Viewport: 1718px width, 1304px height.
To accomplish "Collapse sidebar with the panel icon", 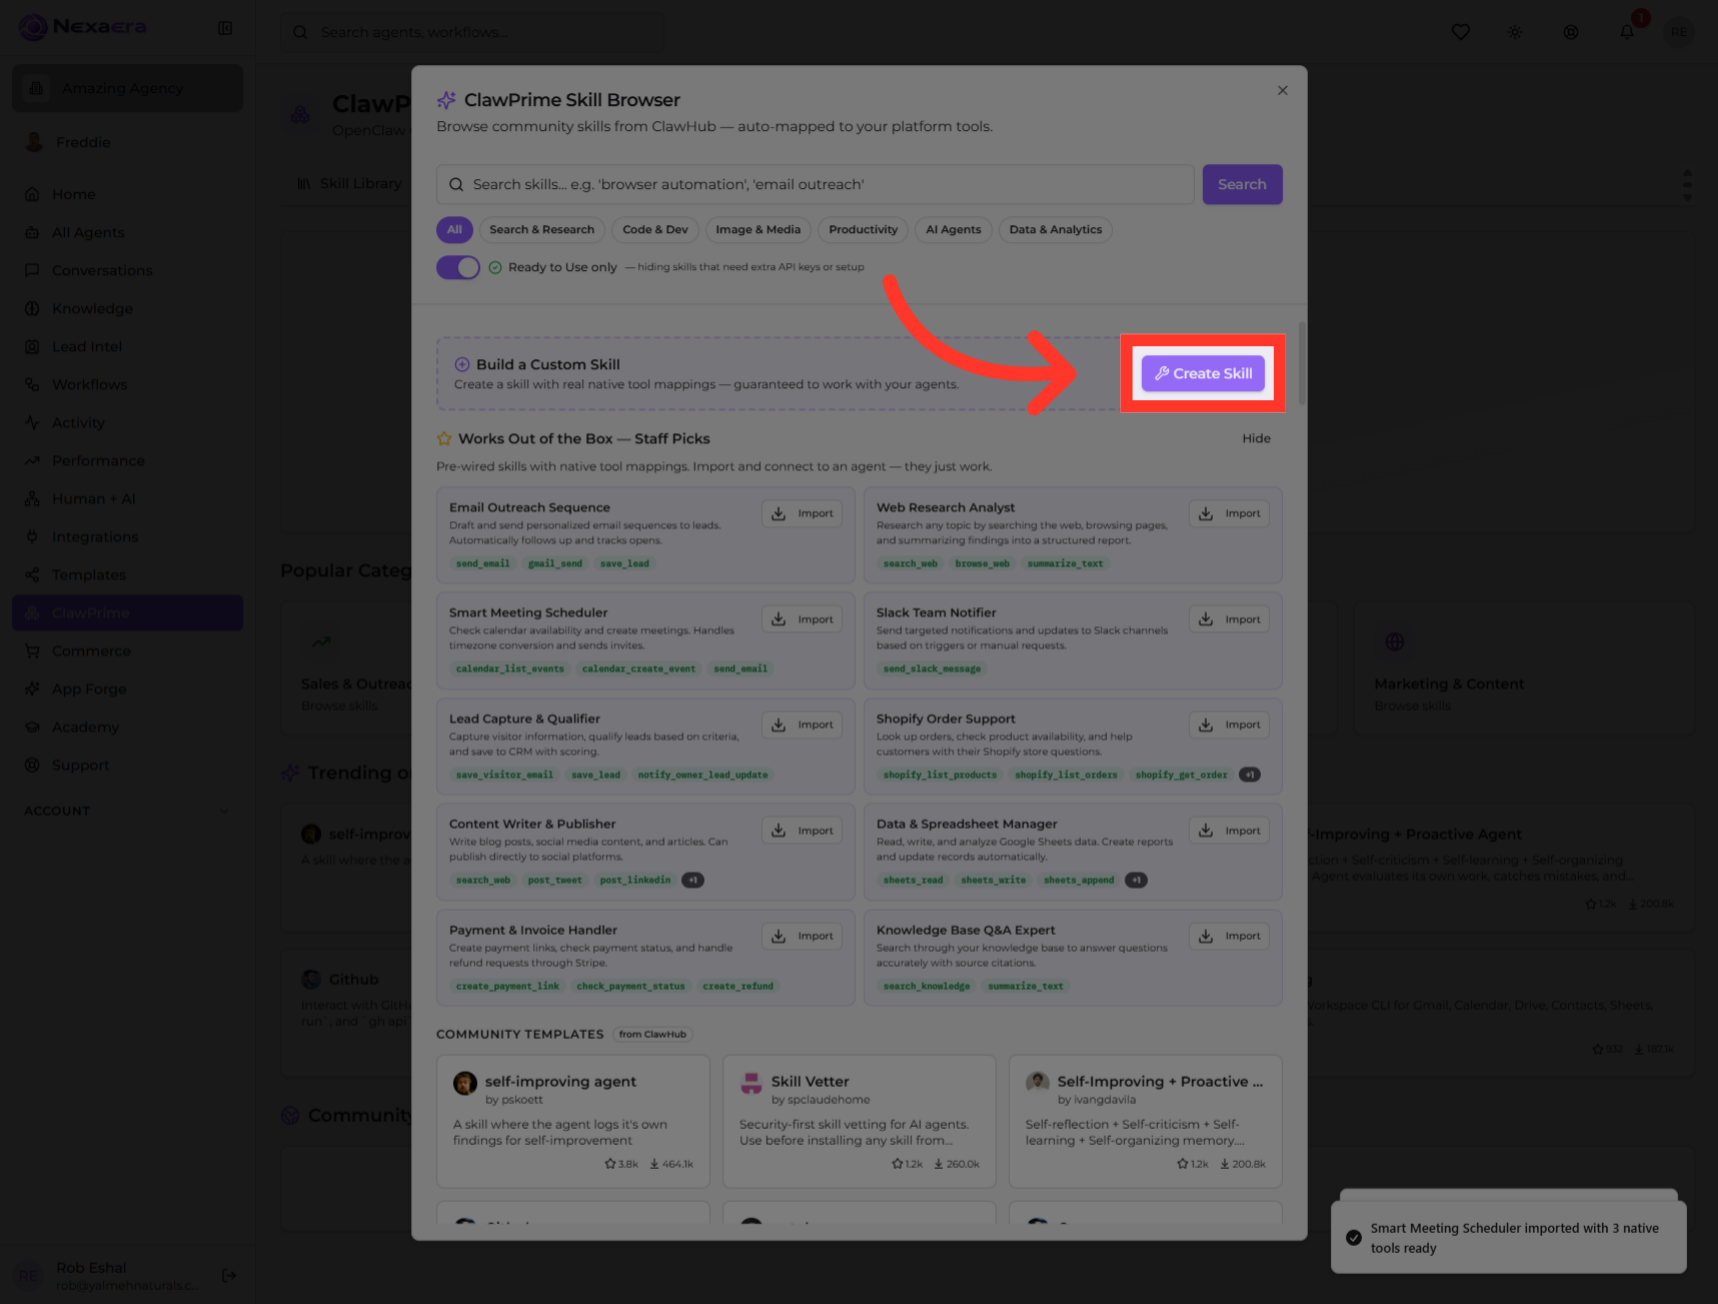I will 225,28.
